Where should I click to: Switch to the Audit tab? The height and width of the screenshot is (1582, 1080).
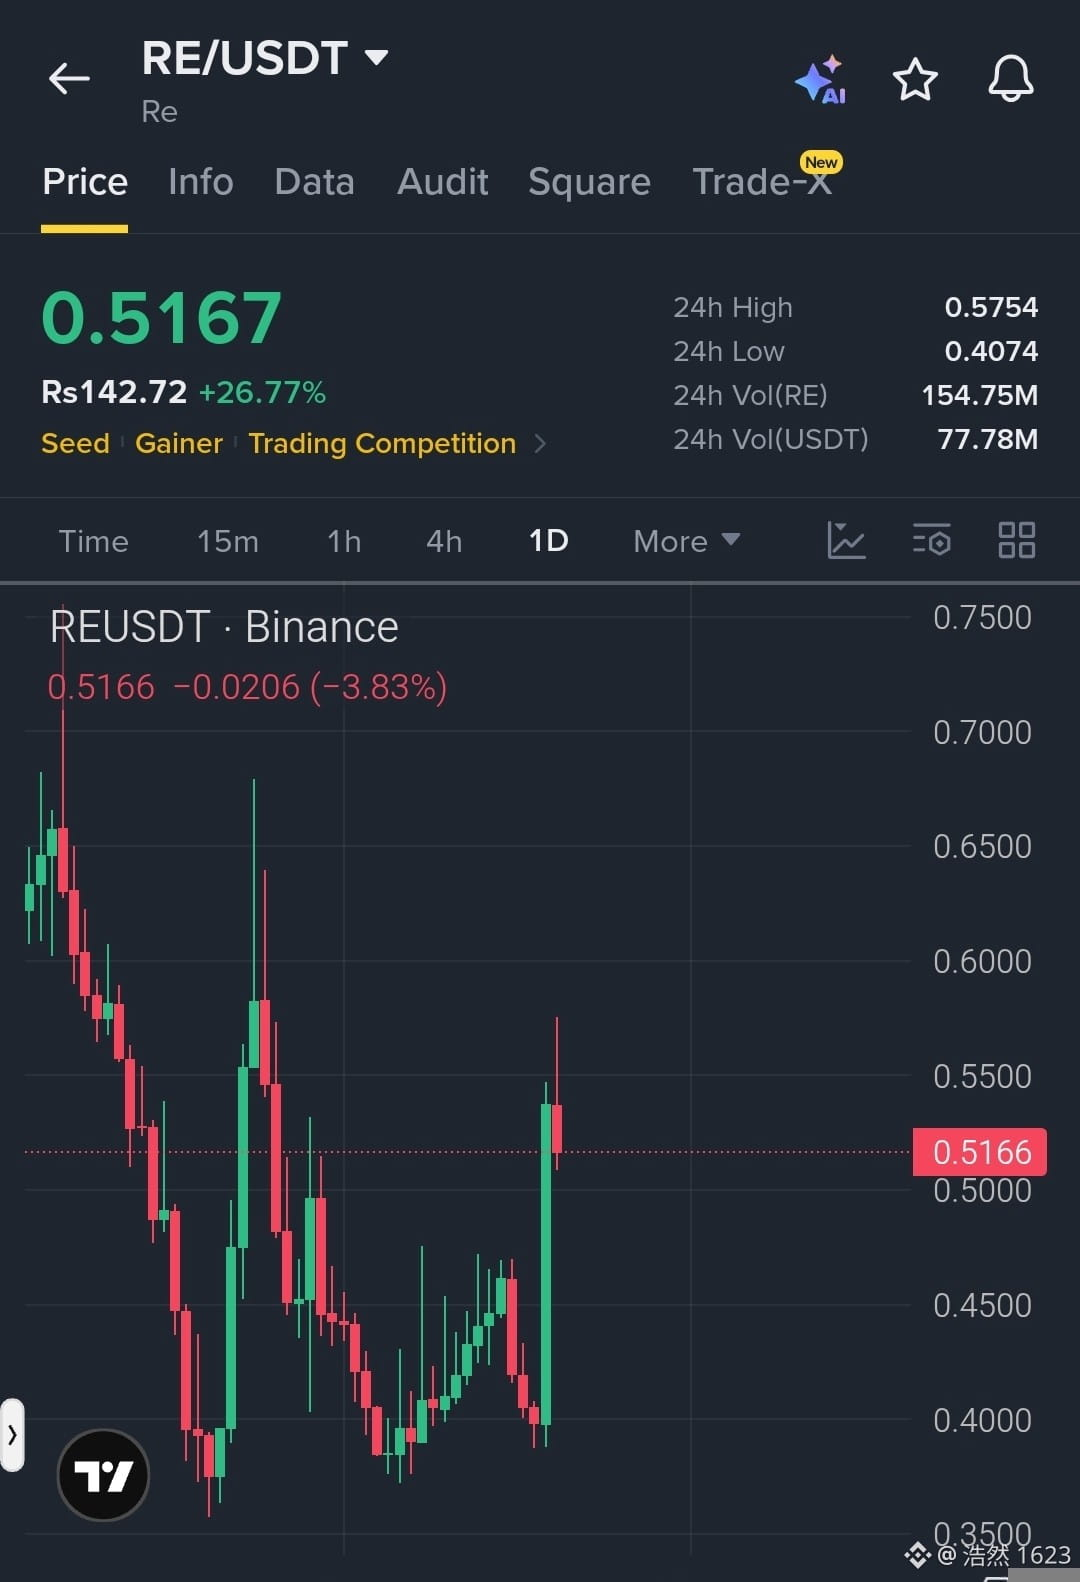click(442, 182)
